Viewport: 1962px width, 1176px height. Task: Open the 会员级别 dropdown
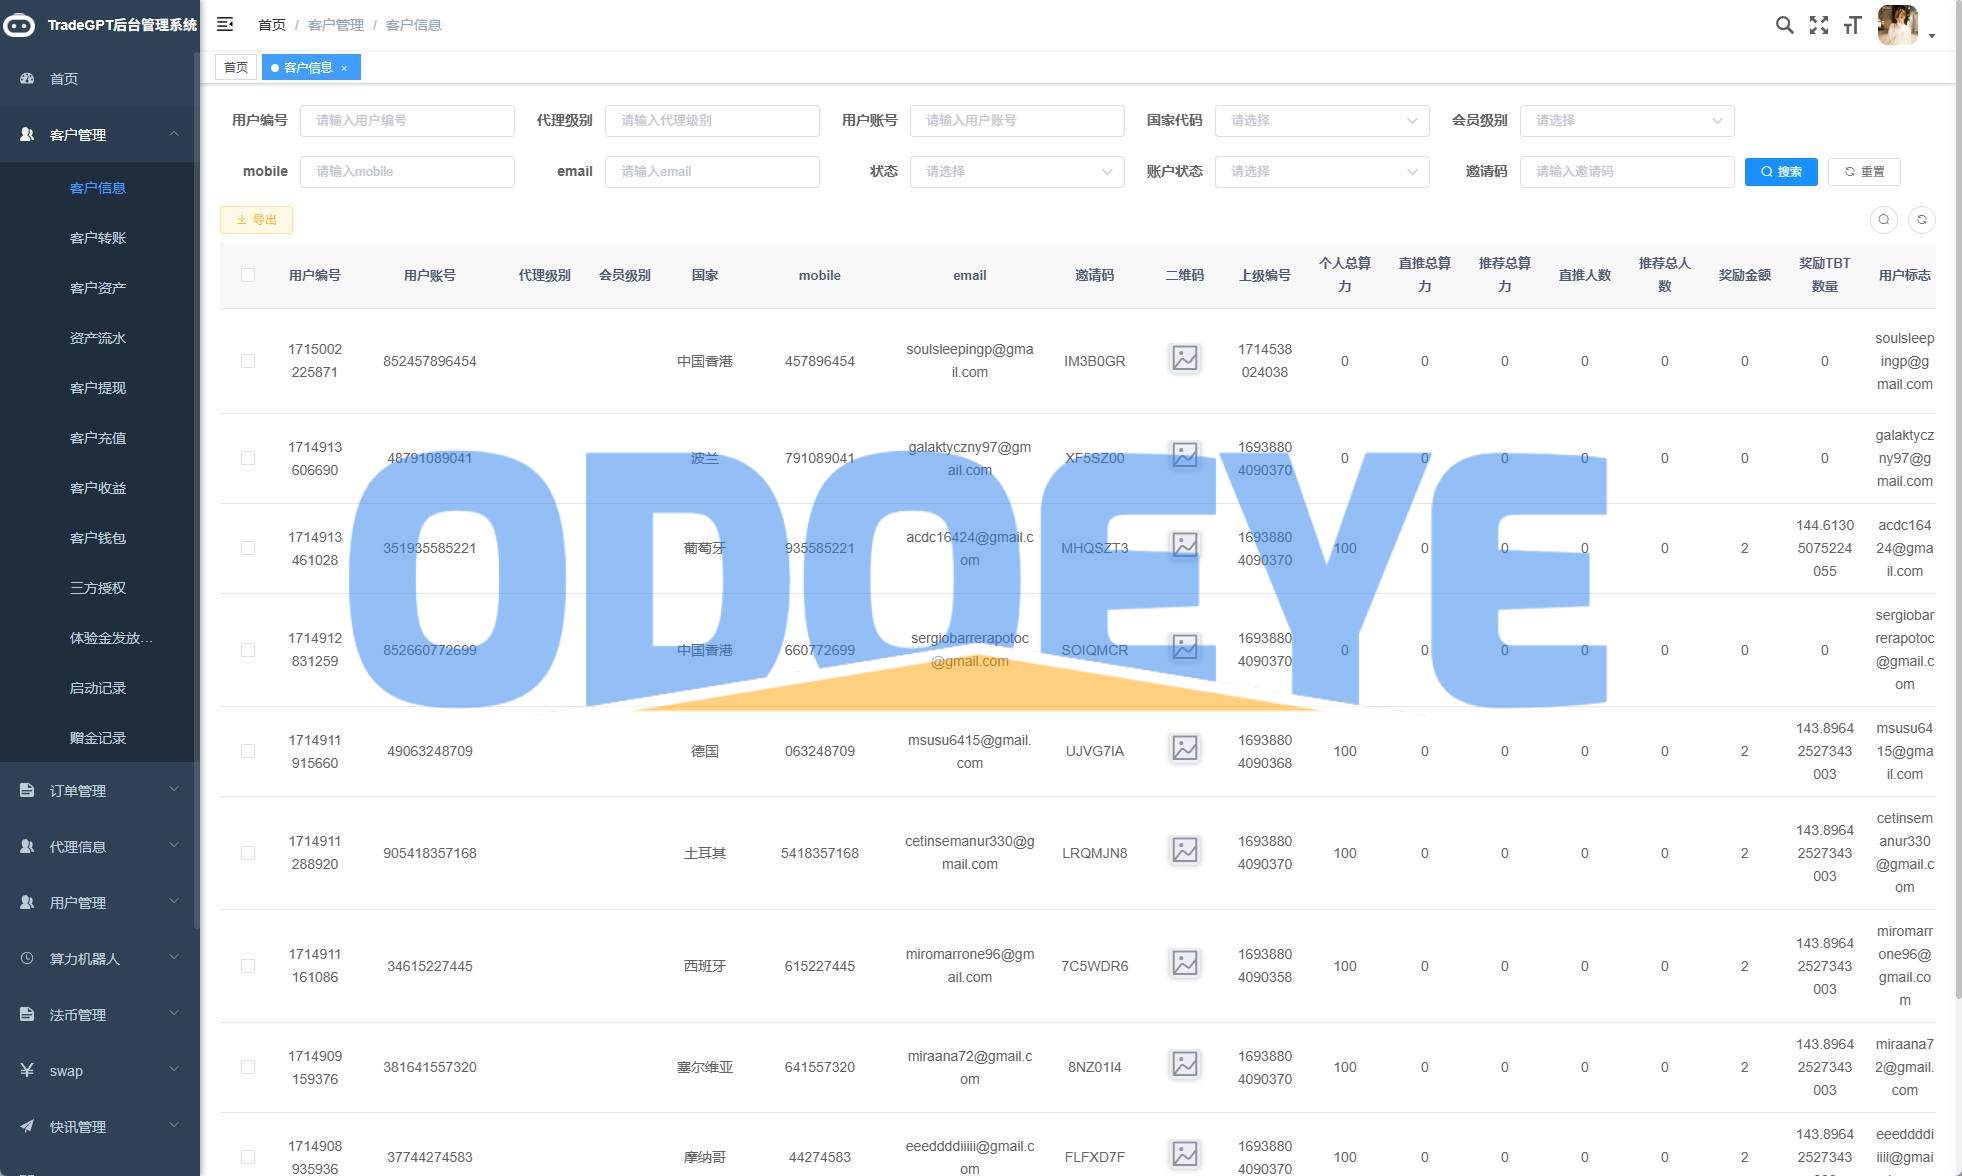1626,120
